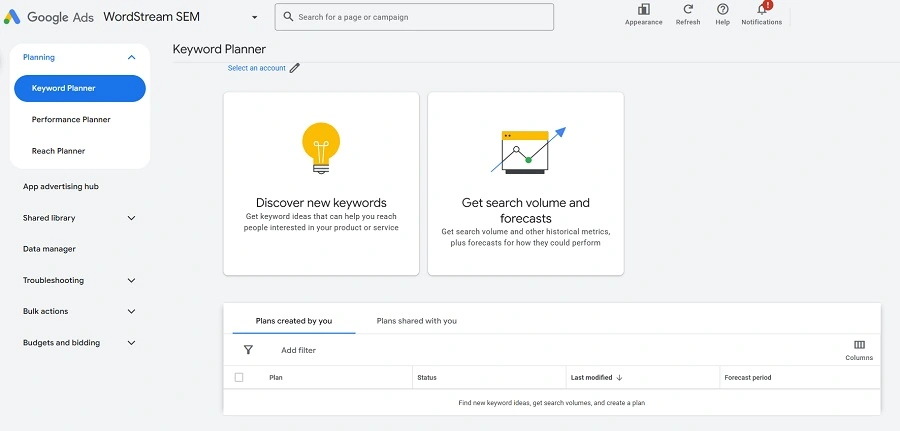Go to App advertising hub

coord(61,187)
